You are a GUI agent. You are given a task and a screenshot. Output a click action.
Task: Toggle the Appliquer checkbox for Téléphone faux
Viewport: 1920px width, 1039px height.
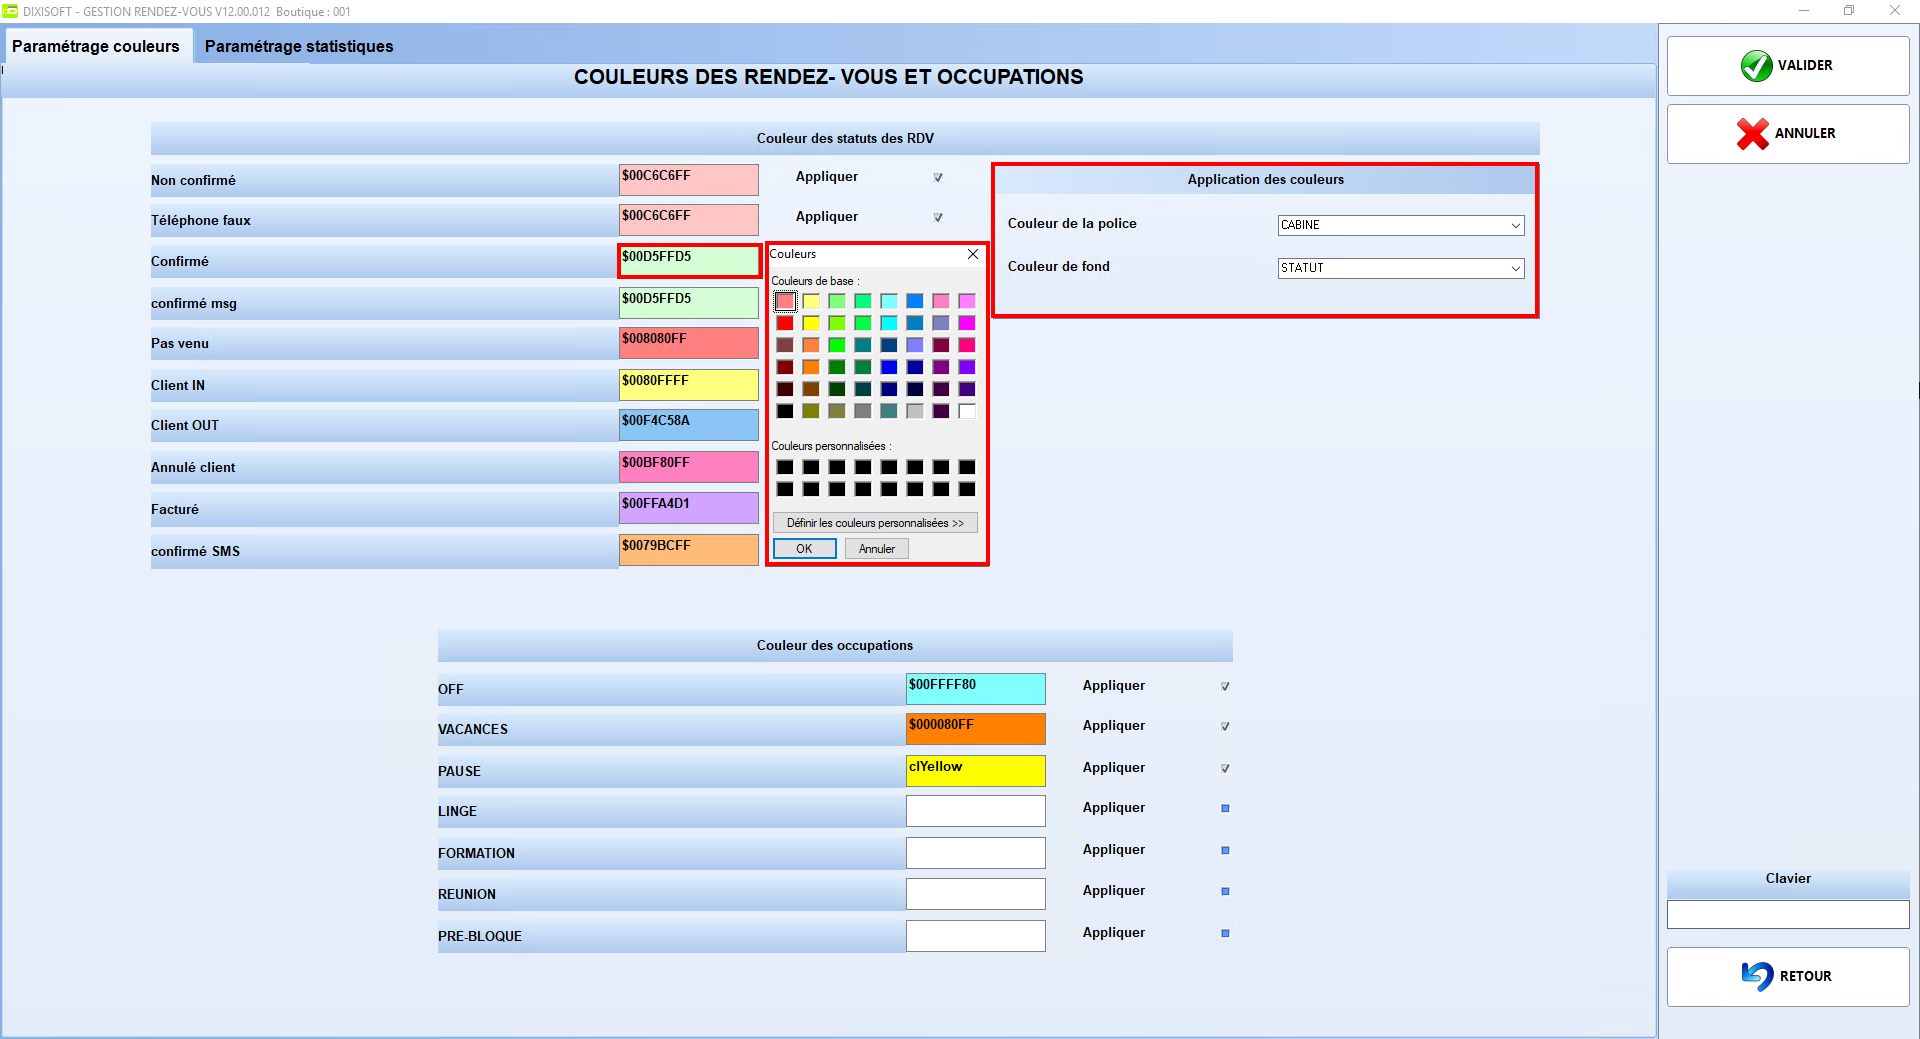[x=938, y=217]
